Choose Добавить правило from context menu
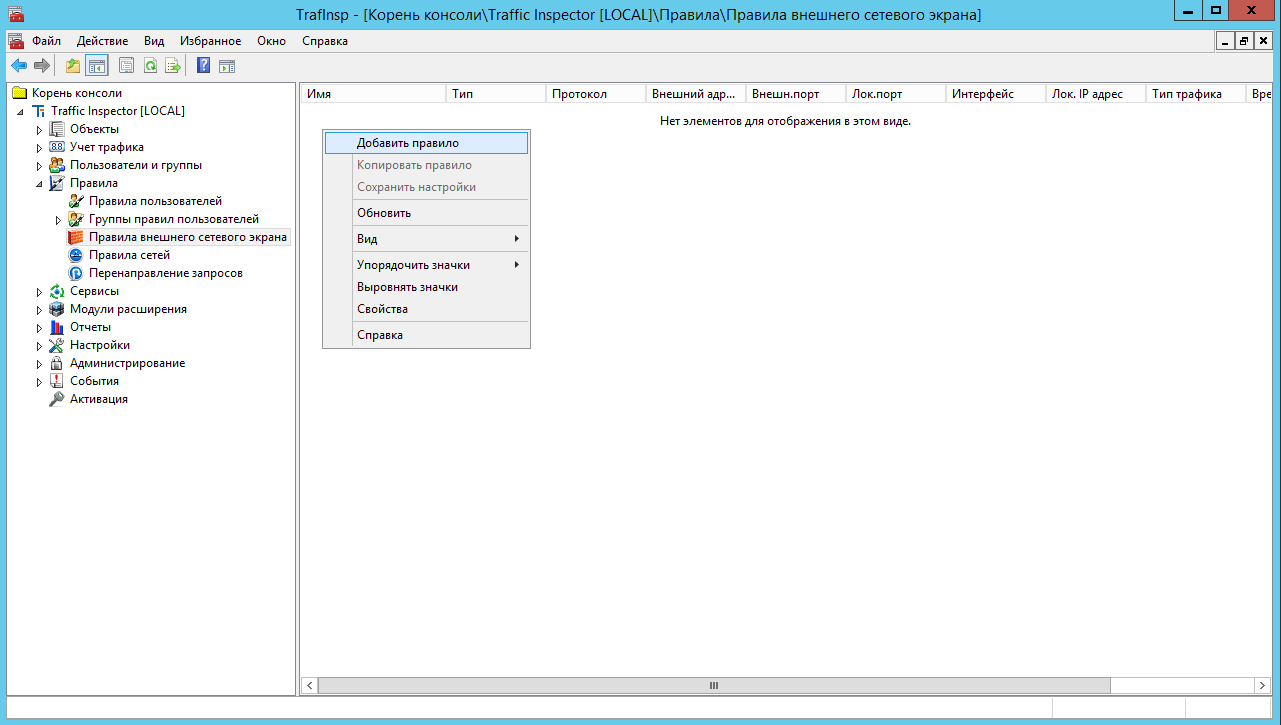 coord(426,143)
